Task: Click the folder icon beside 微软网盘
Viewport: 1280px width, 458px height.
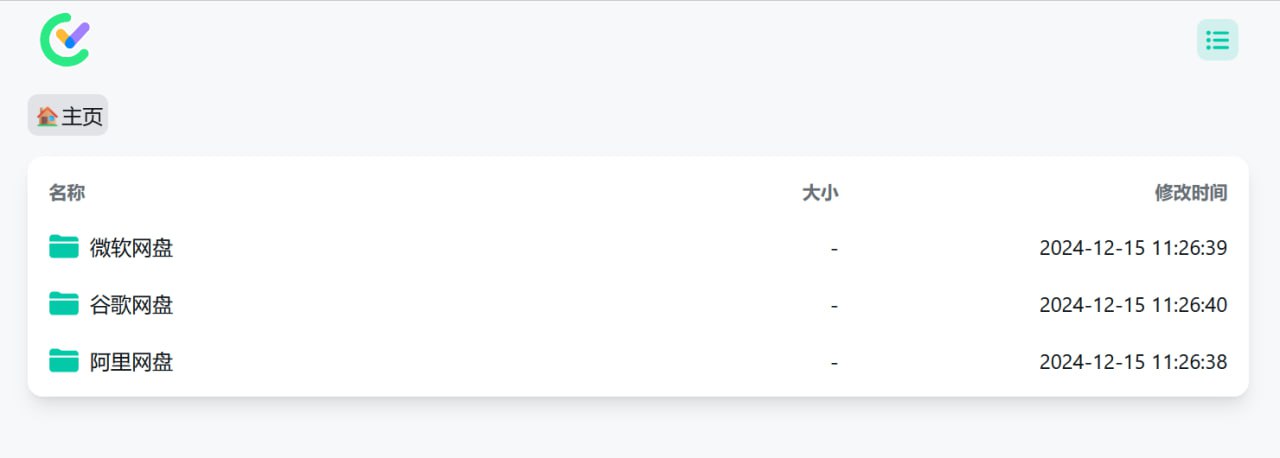Action: (64, 247)
